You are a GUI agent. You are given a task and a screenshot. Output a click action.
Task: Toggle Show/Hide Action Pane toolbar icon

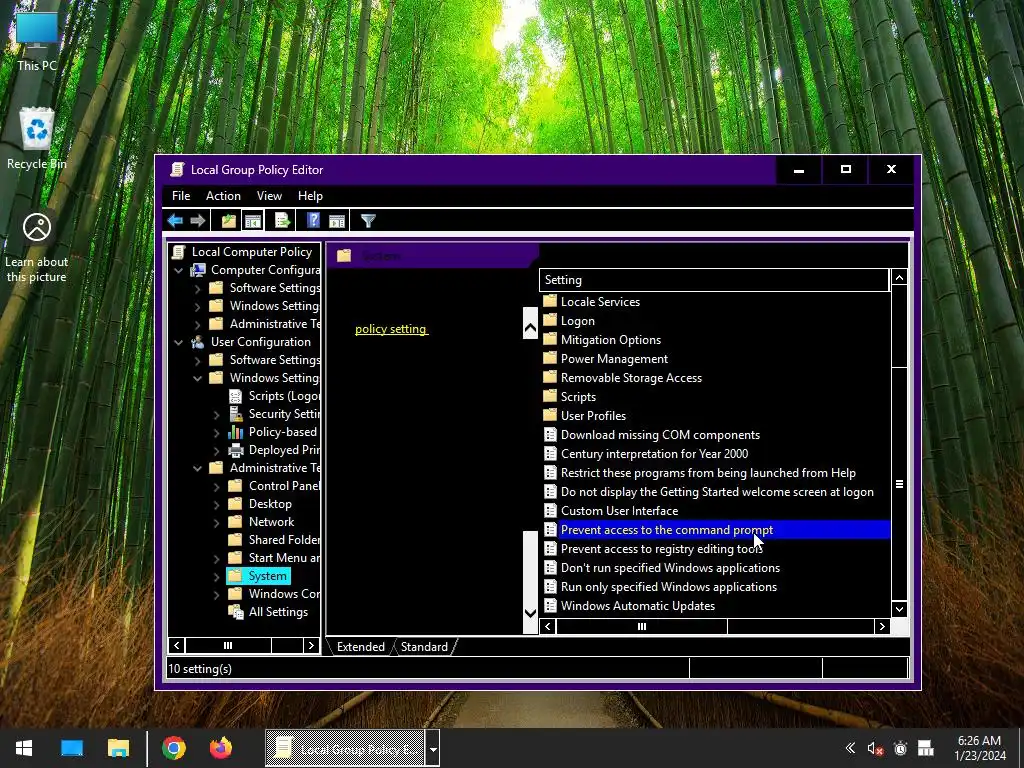tap(337, 221)
